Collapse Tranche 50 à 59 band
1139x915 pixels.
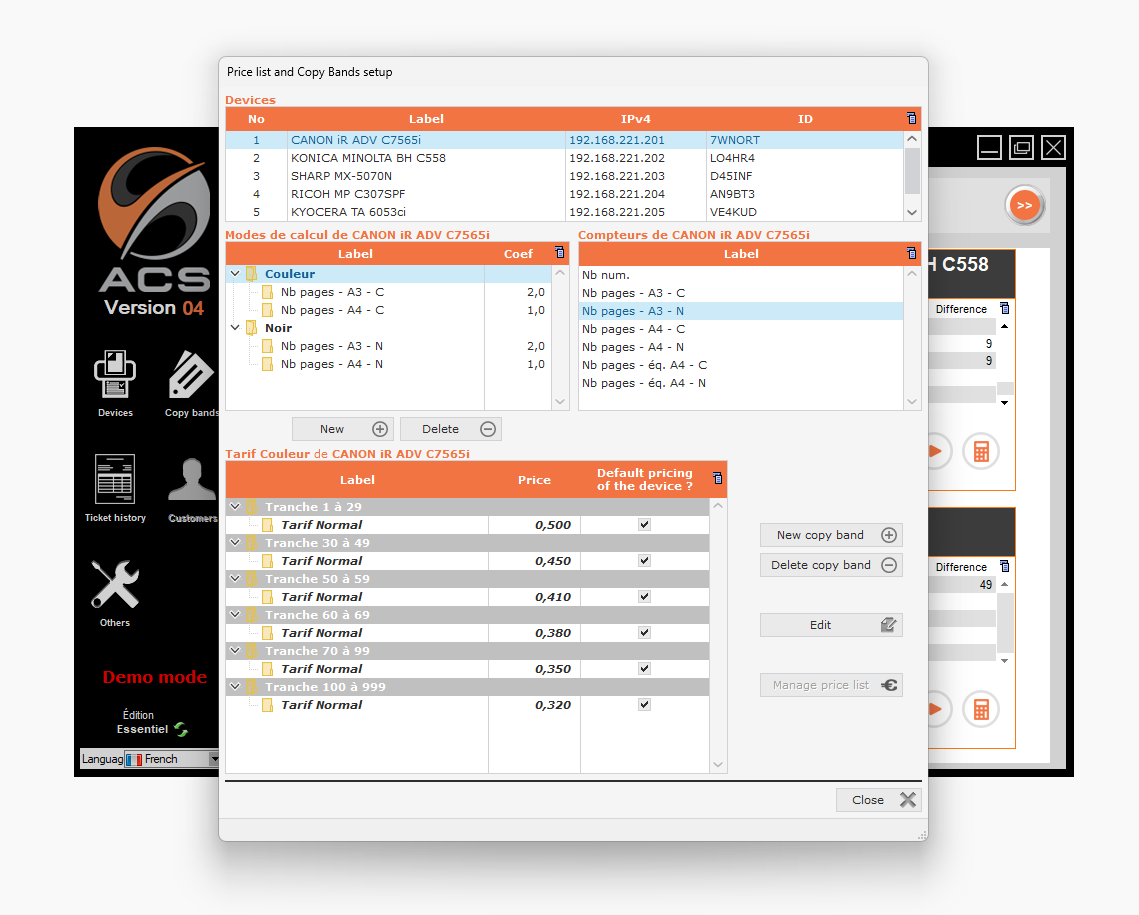235,578
